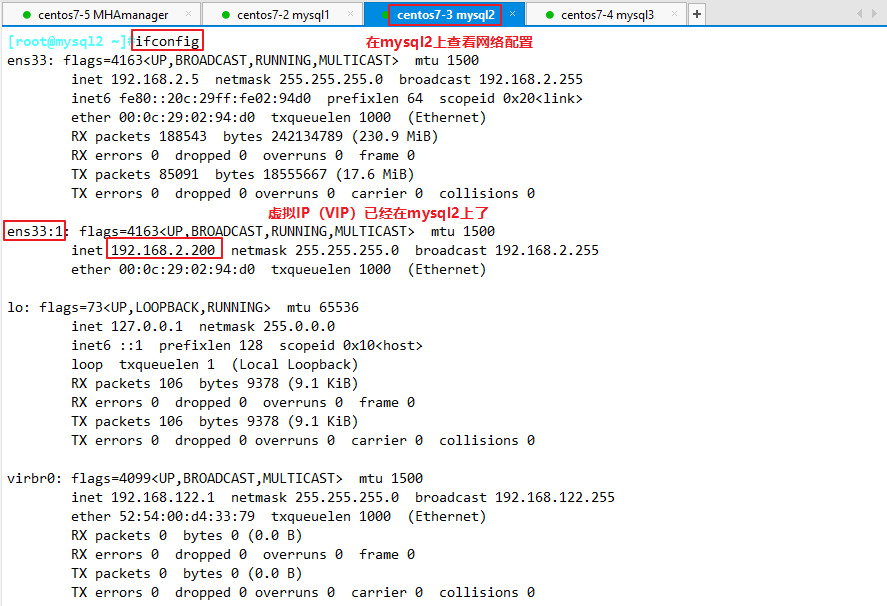Click IP address 192.168.2.5
The image size is (887, 606).
pyautogui.click(x=155, y=79)
